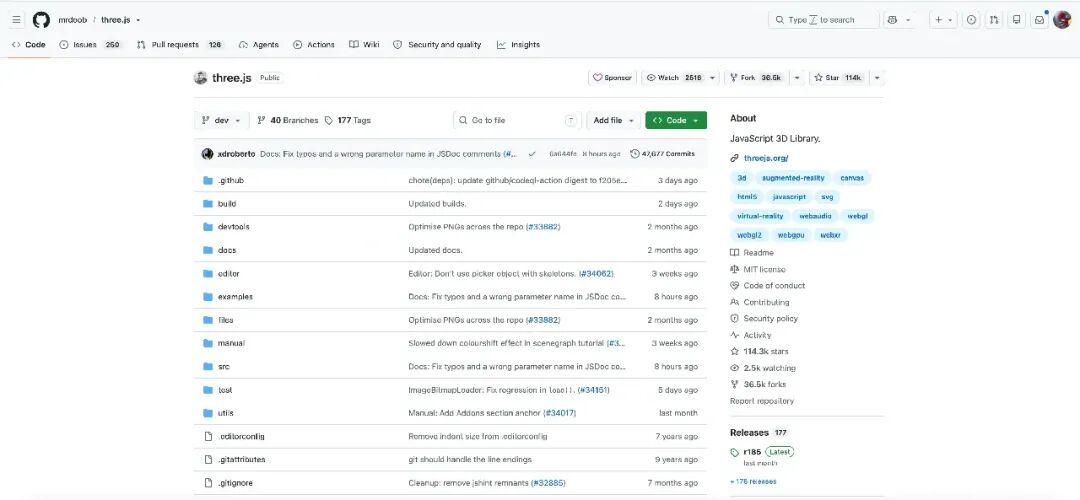Open the #34062 pull request link
The width and height of the screenshot is (1080, 500).
596,273
